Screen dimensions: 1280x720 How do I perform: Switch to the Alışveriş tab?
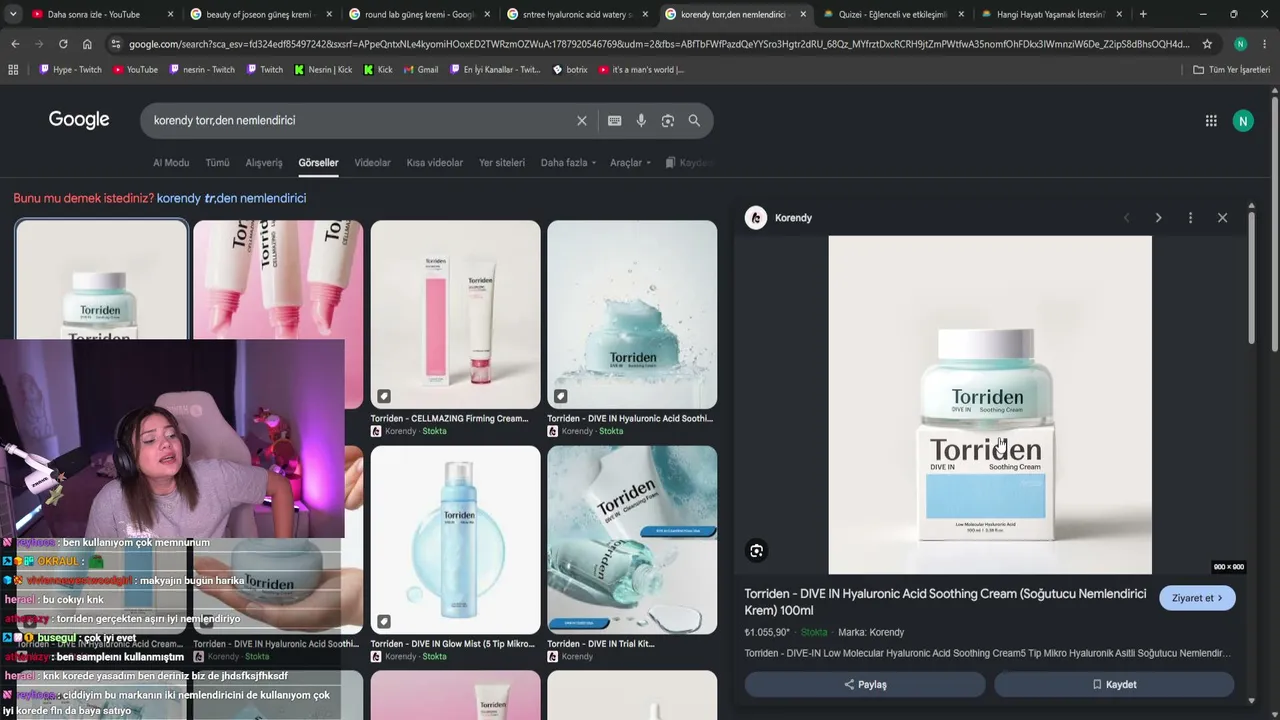tap(264, 163)
